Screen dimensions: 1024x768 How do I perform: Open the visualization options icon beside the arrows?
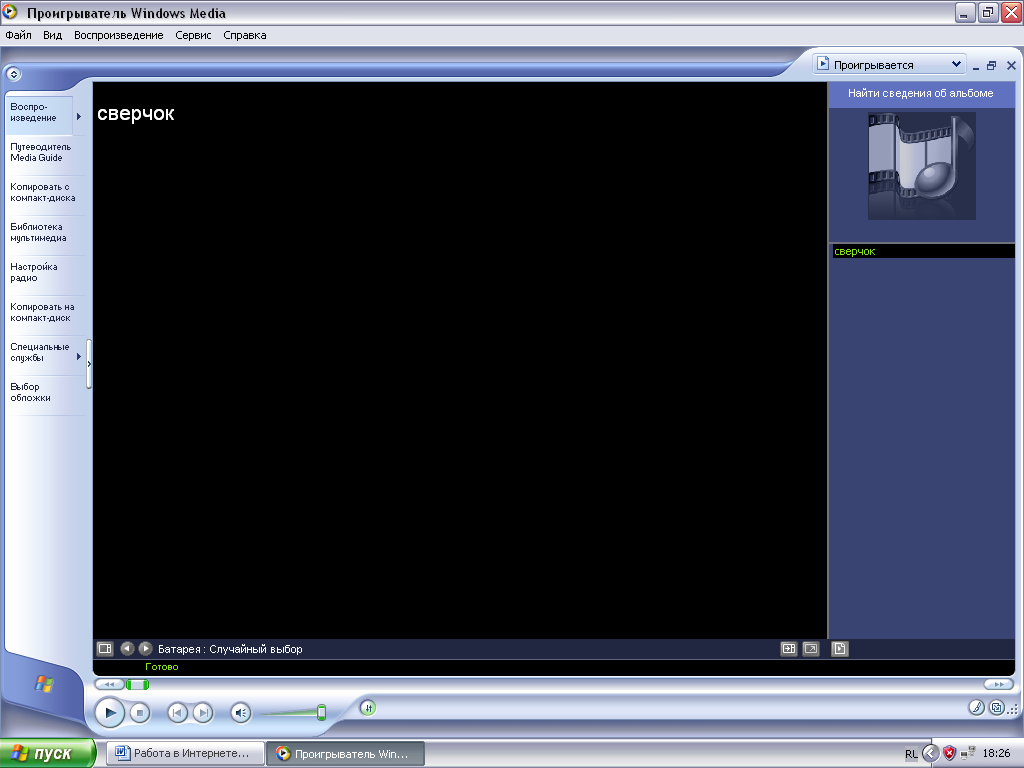coord(104,648)
